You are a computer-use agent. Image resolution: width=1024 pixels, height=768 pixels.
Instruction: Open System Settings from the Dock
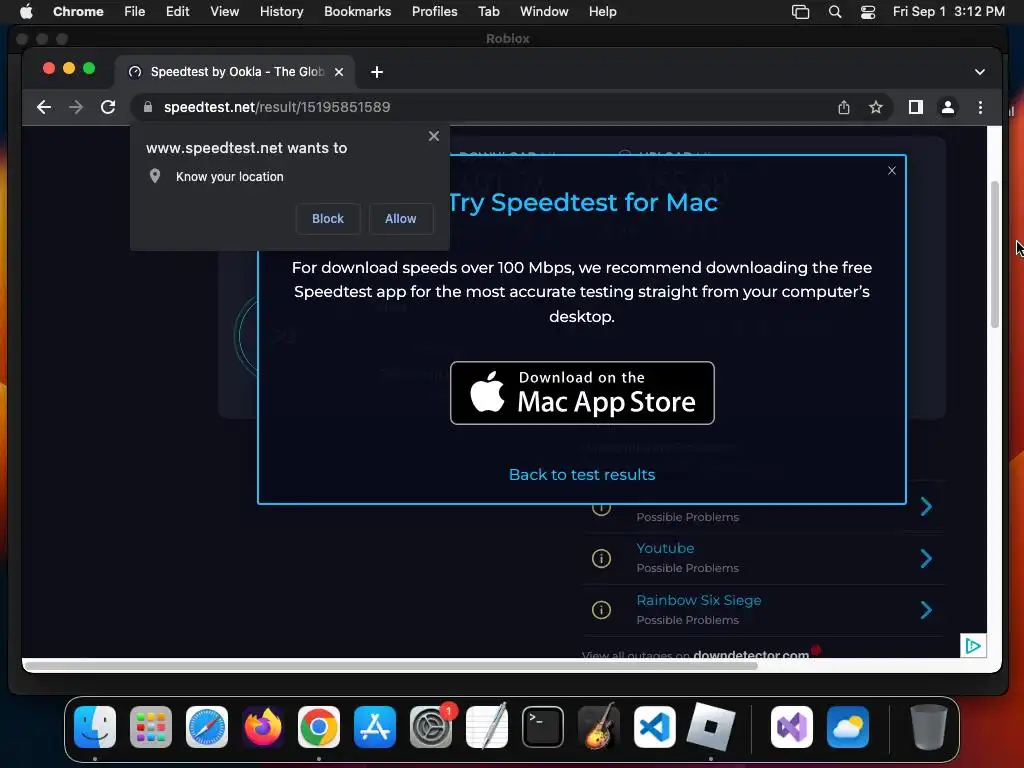[x=431, y=727]
